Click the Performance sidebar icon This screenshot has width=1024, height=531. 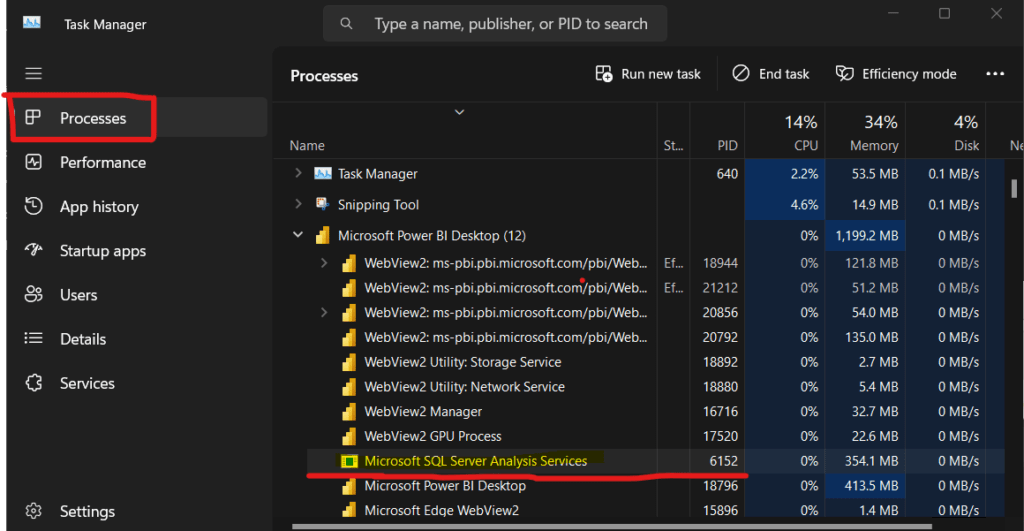[x=33, y=162]
